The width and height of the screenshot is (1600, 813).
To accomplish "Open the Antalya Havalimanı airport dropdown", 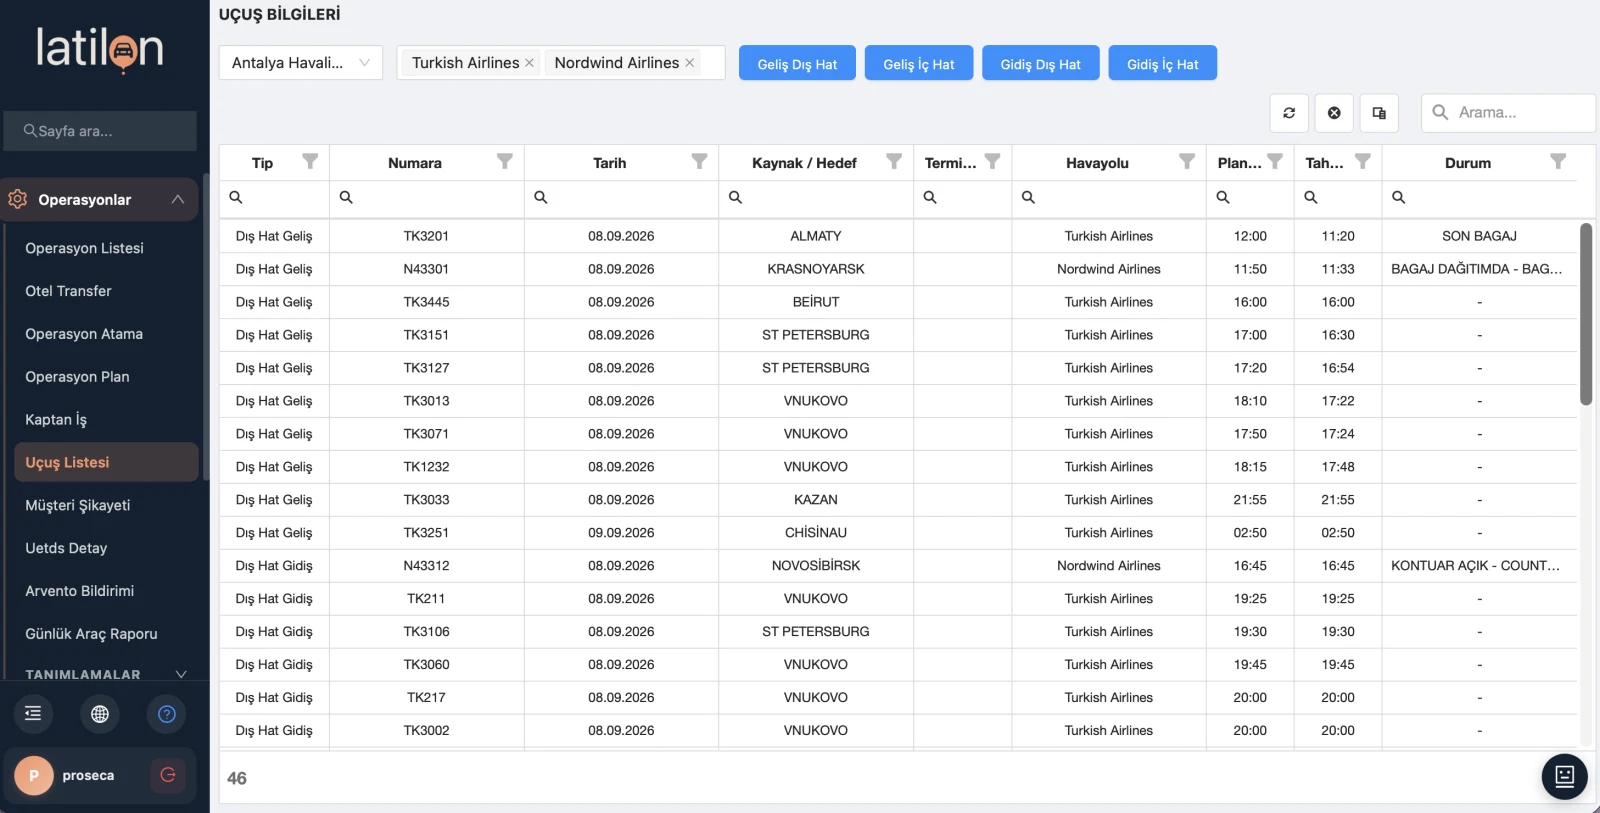I will [x=301, y=63].
